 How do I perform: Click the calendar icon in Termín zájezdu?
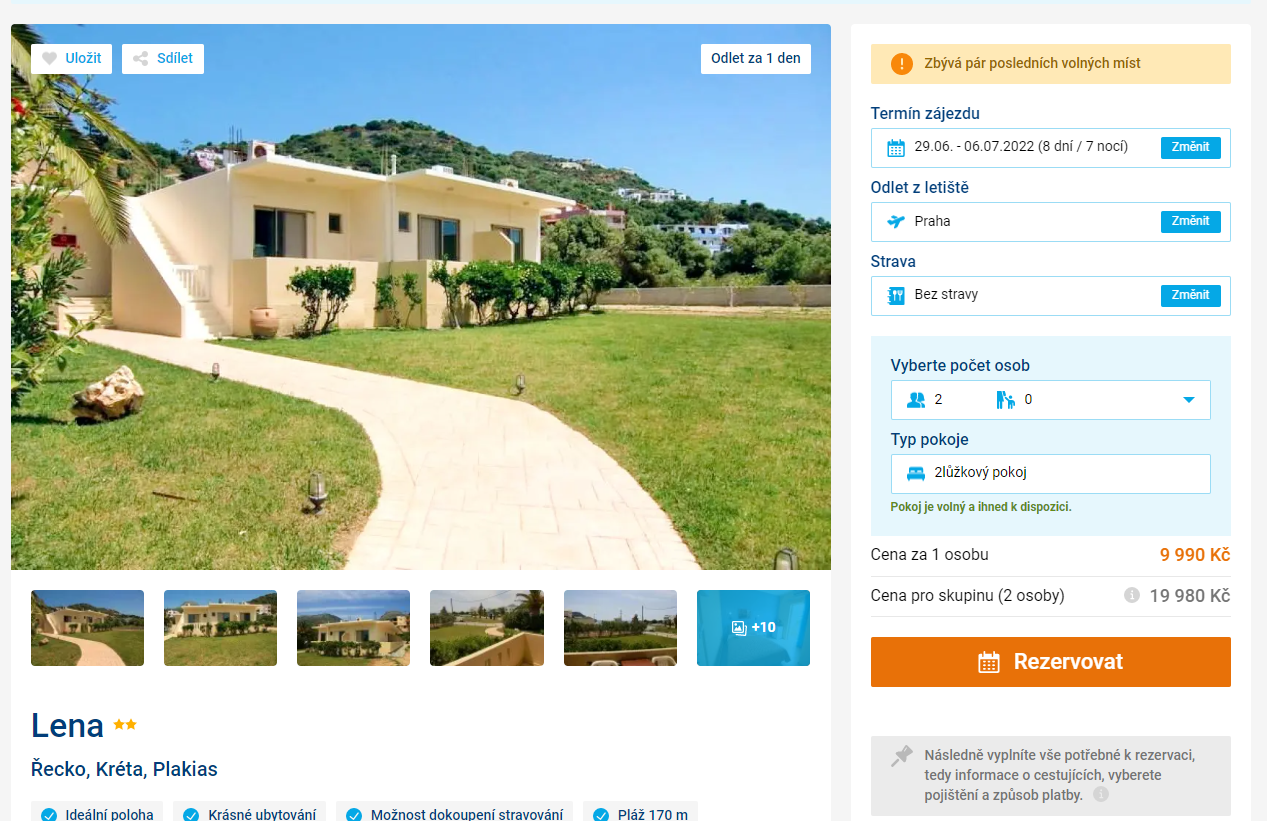click(896, 148)
